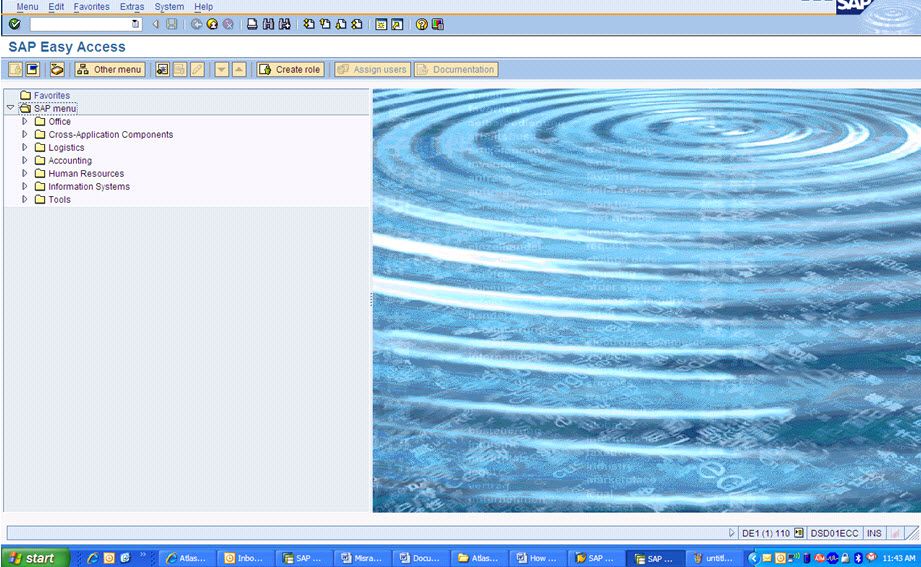Click the Customize Local Layout icon
Viewport: 921px width, 567px height.
point(438,24)
